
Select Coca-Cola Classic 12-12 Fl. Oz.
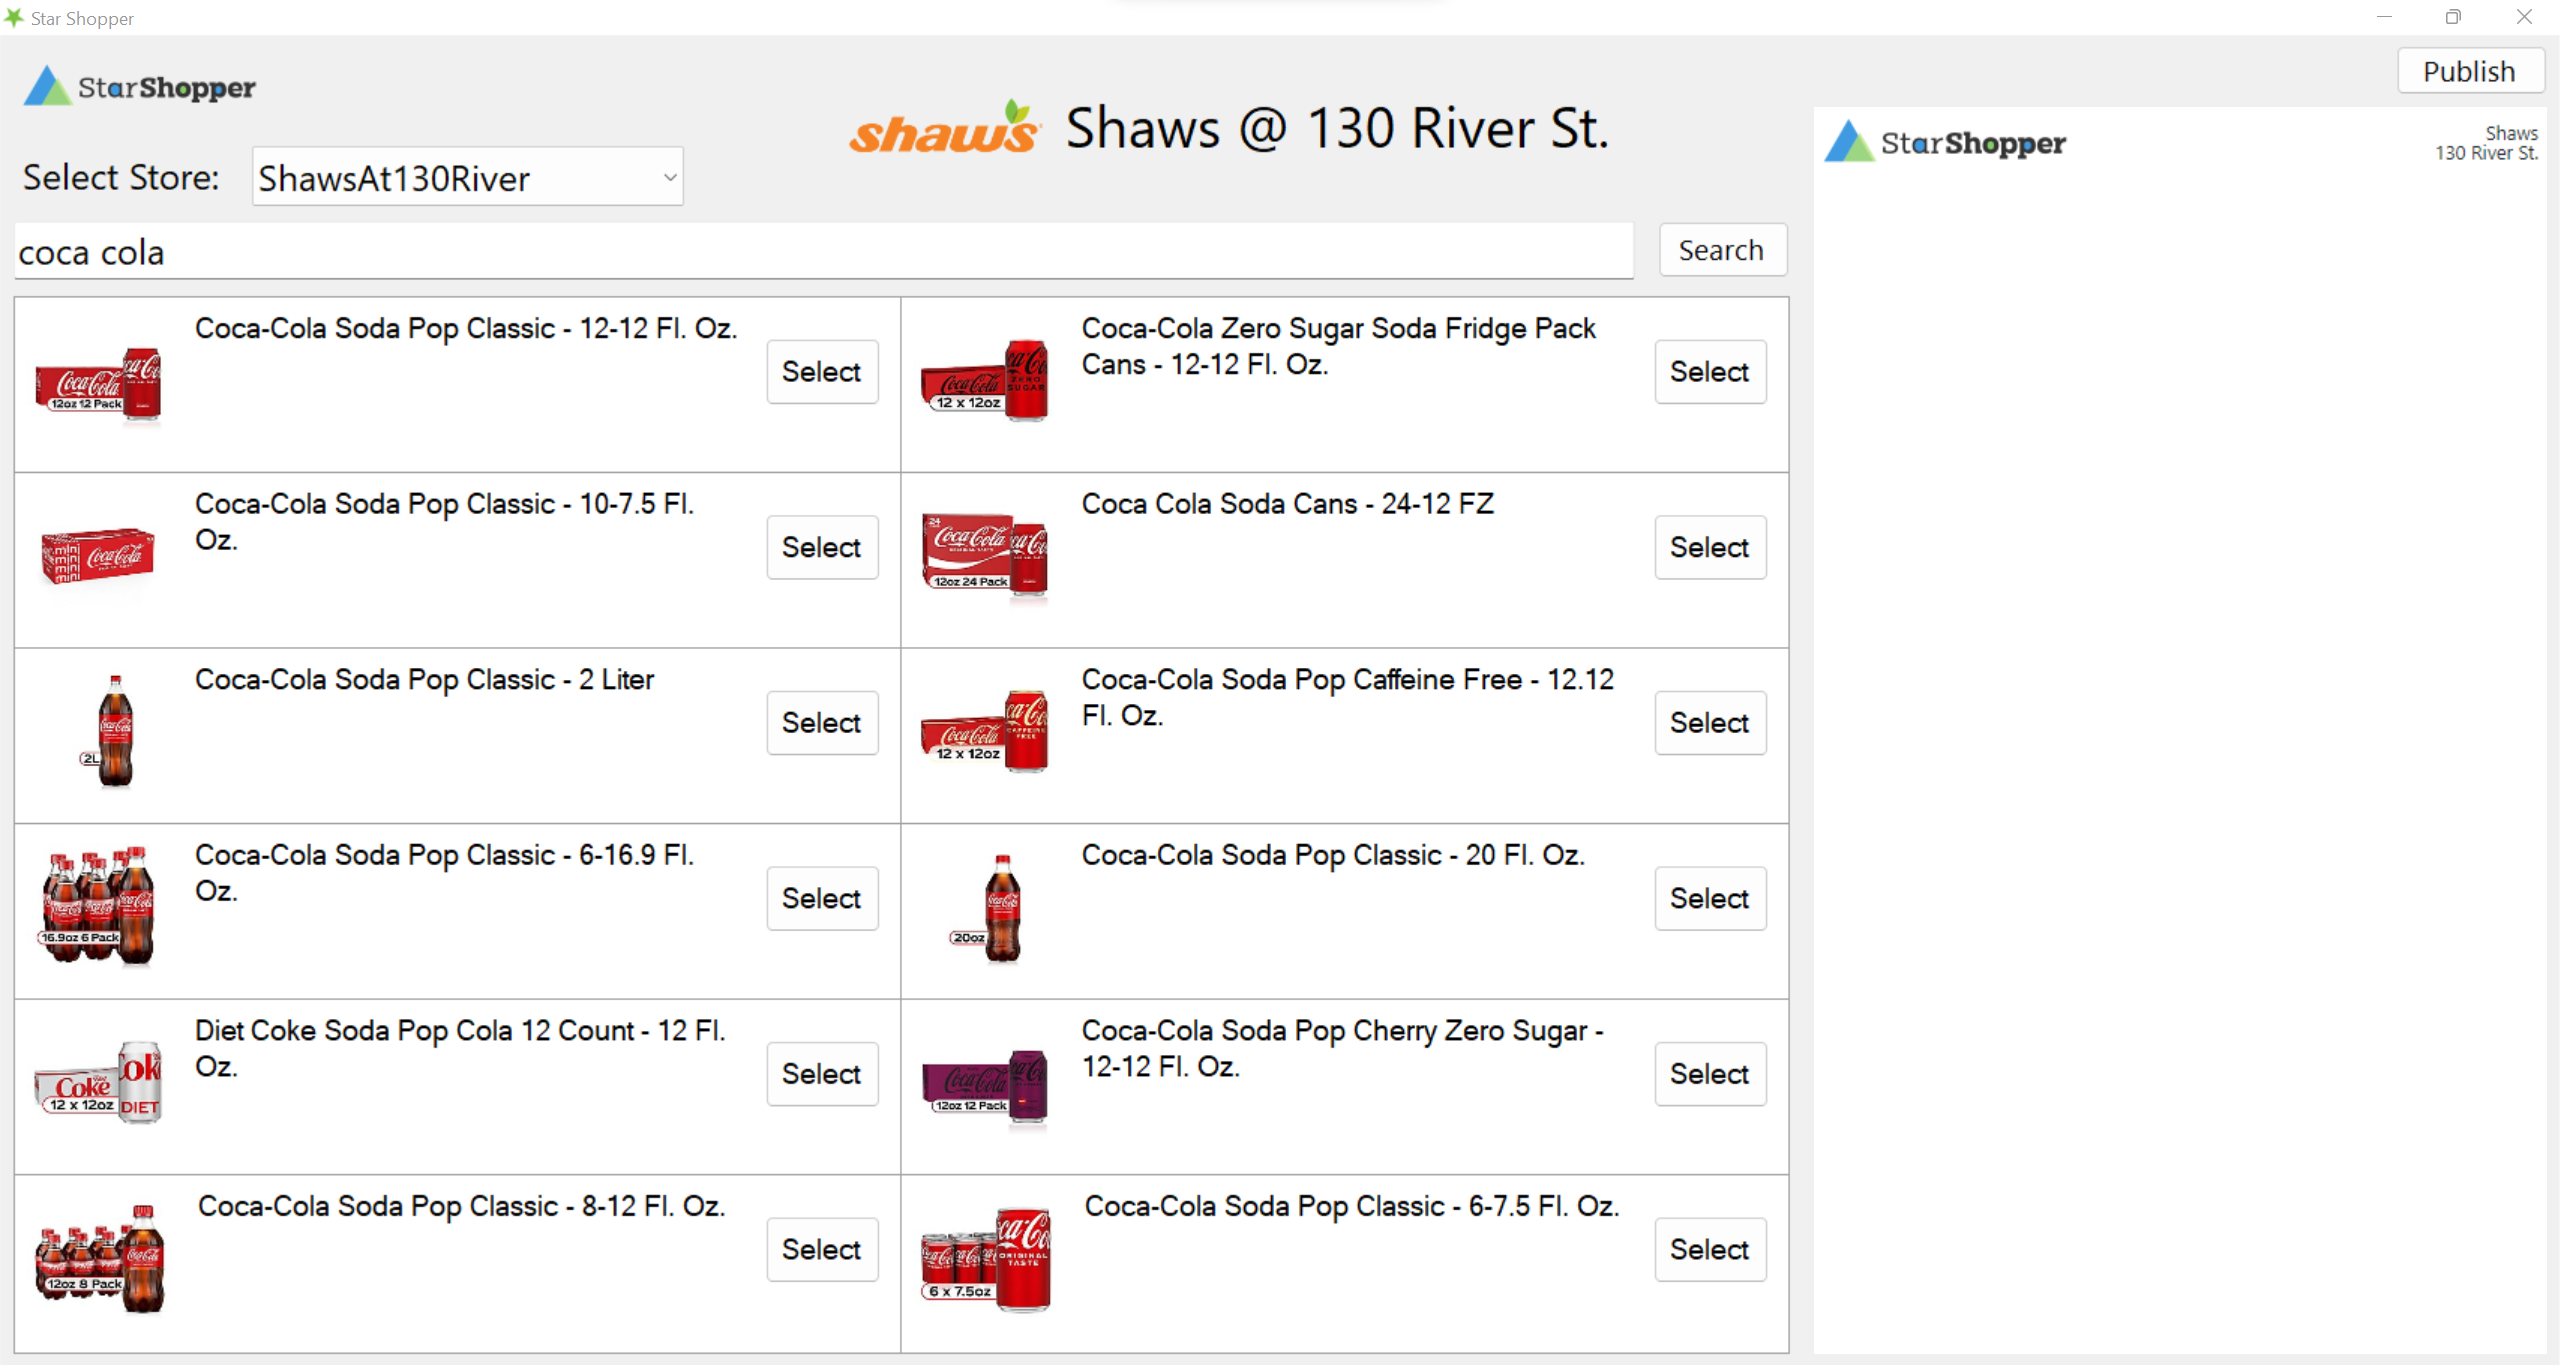coord(821,372)
